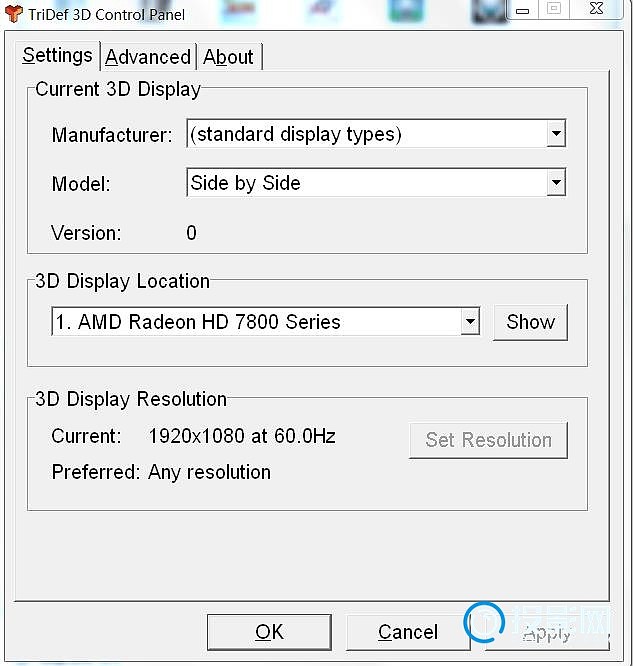Expand the Manufacturer dropdown arrow
Screen dimensions: 633x666
(556, 133)
